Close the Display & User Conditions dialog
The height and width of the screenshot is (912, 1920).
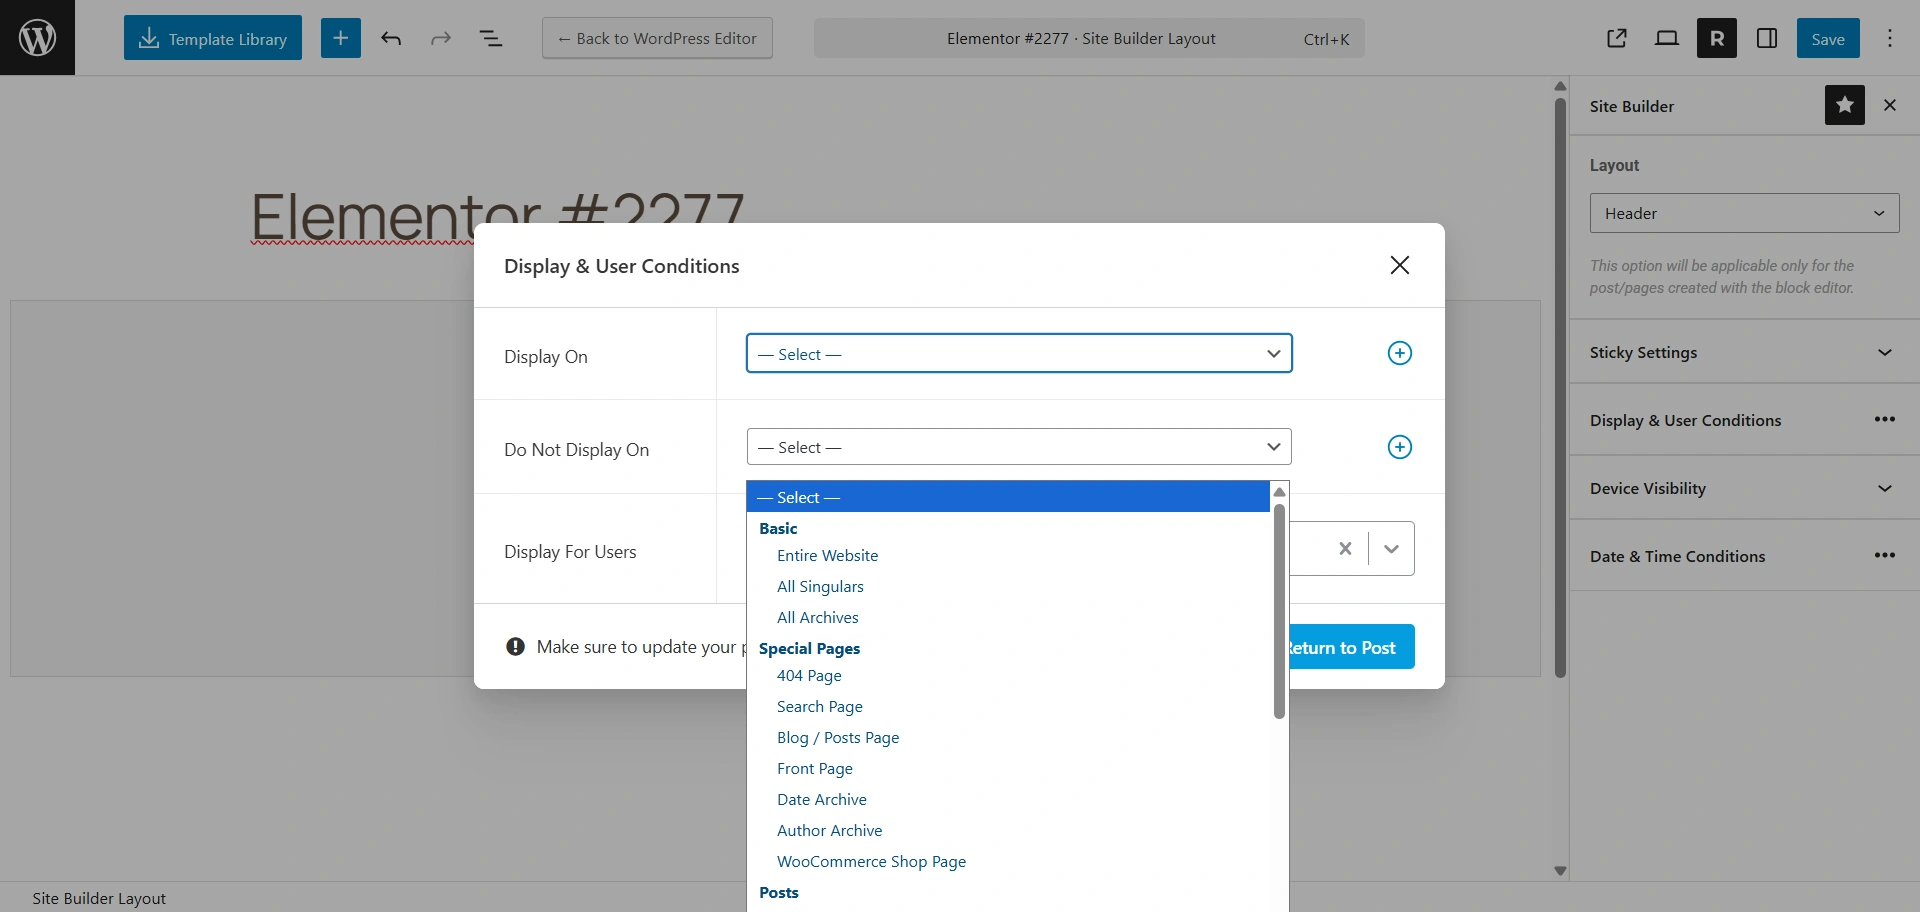tap(1400, 265)
